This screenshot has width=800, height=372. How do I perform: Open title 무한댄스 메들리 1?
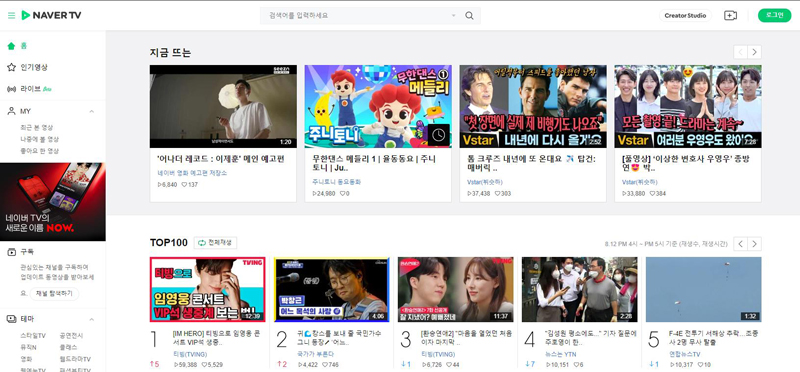click(374, 163)
